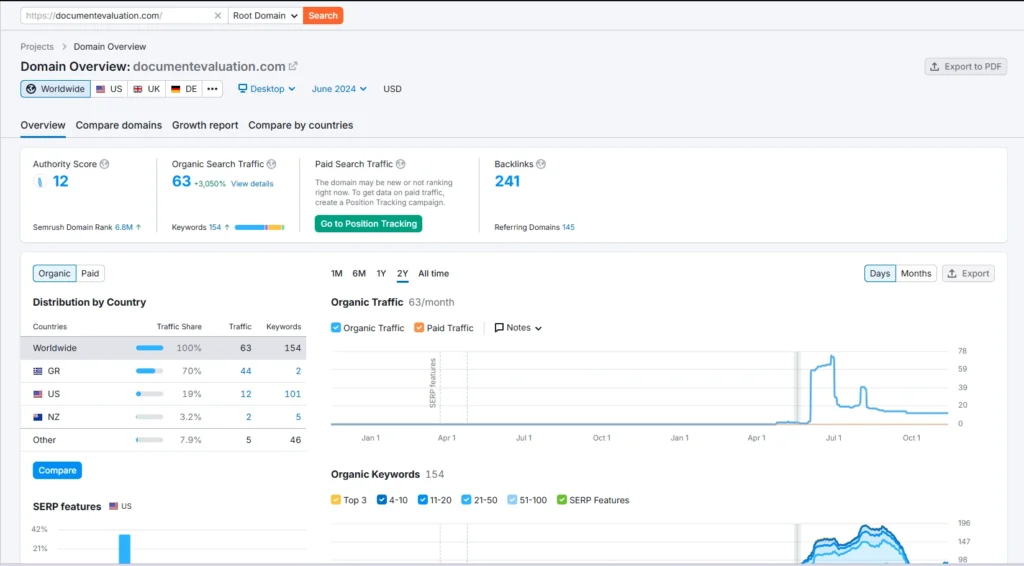This screenshot has width=1024, height=566.
Task: Clear the URL field with the X icon
Action: click(x=217, y=16)
